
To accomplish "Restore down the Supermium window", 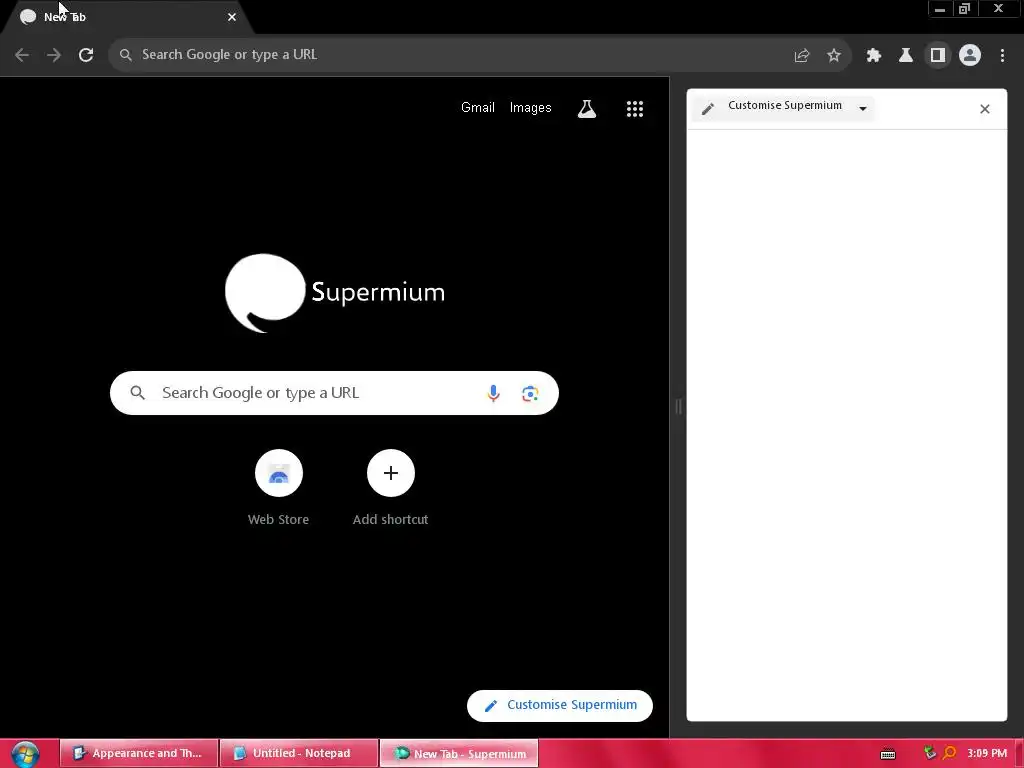I will coord(965,9).
